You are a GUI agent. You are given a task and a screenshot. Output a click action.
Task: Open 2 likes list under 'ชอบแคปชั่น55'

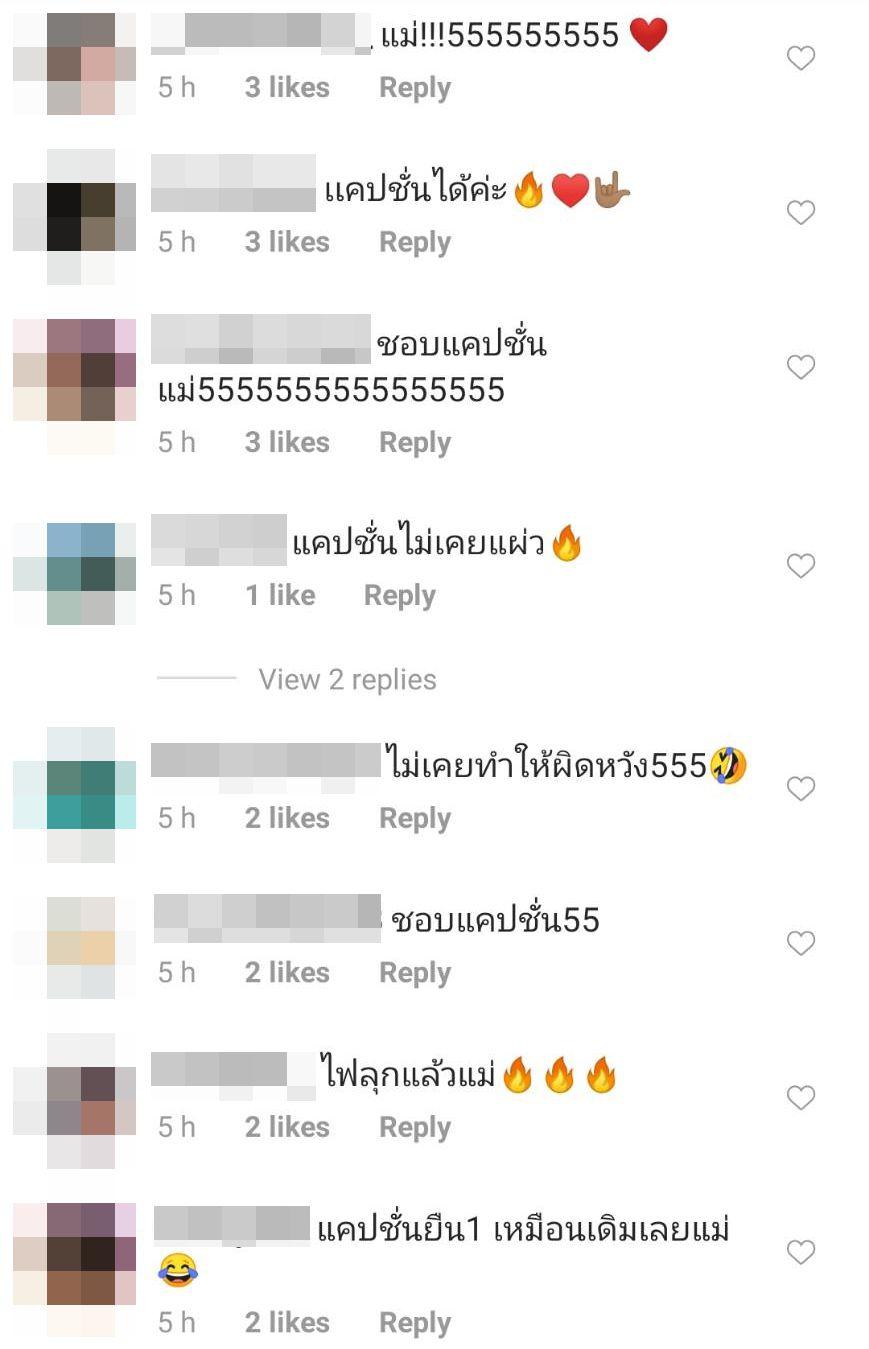coord(287,972)
